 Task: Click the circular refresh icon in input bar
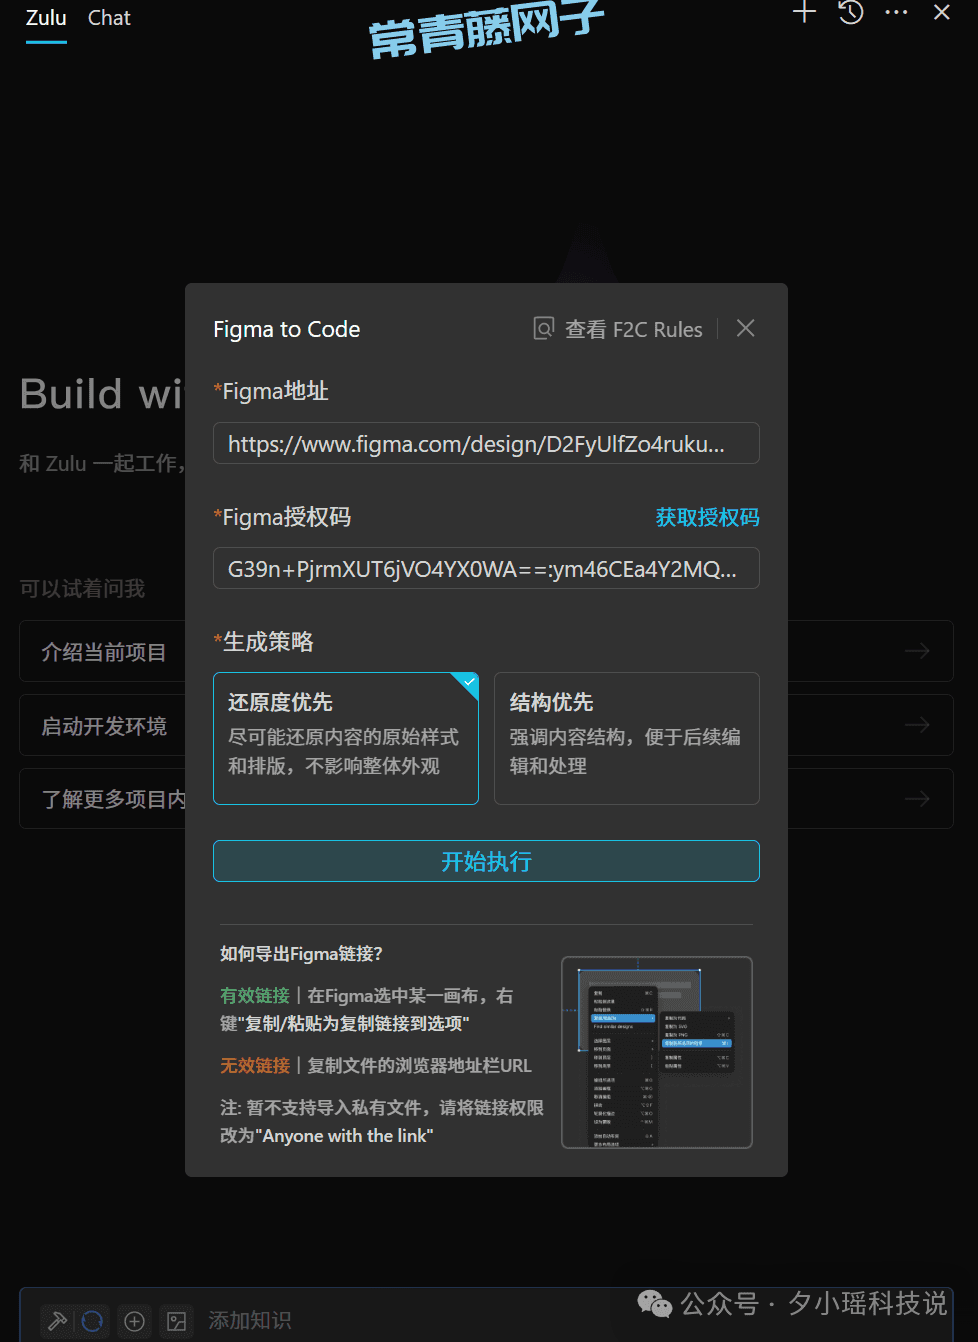92,1321
